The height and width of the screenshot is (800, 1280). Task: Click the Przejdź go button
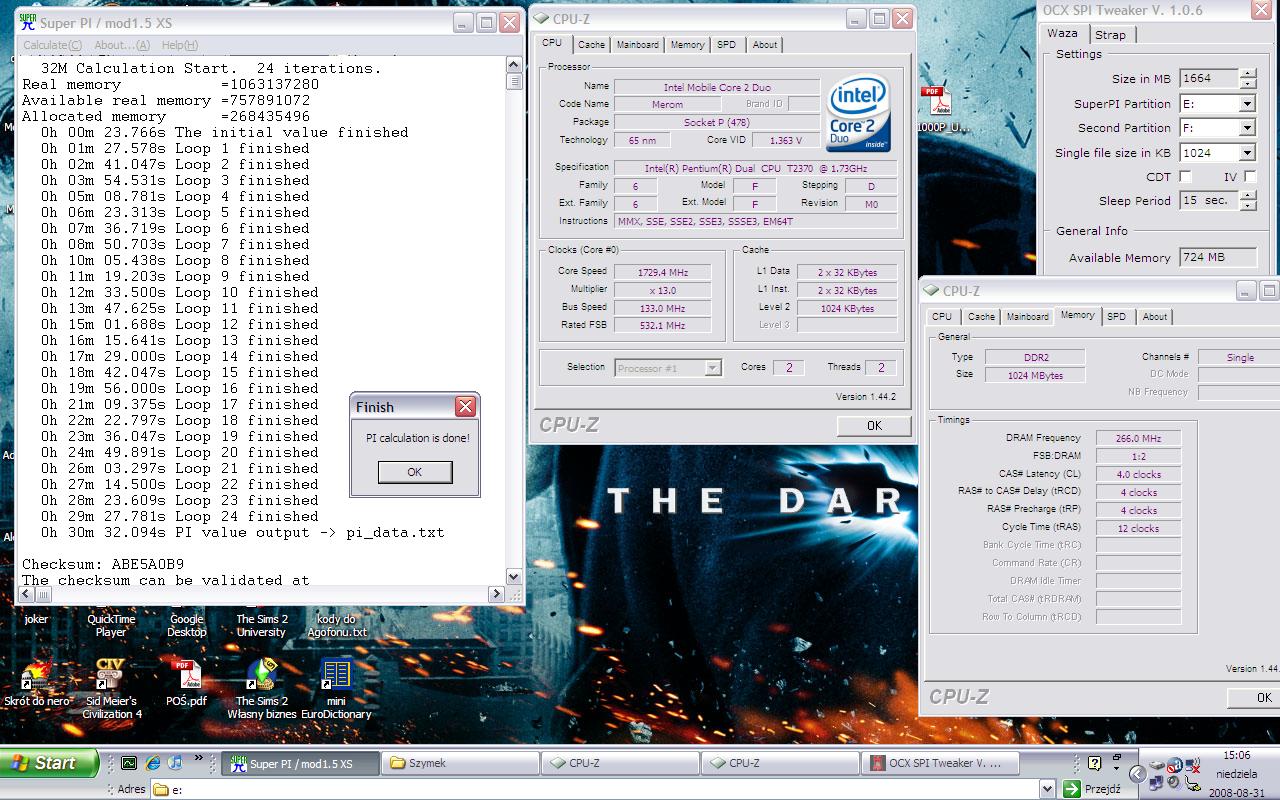(x=1092, y=789)
